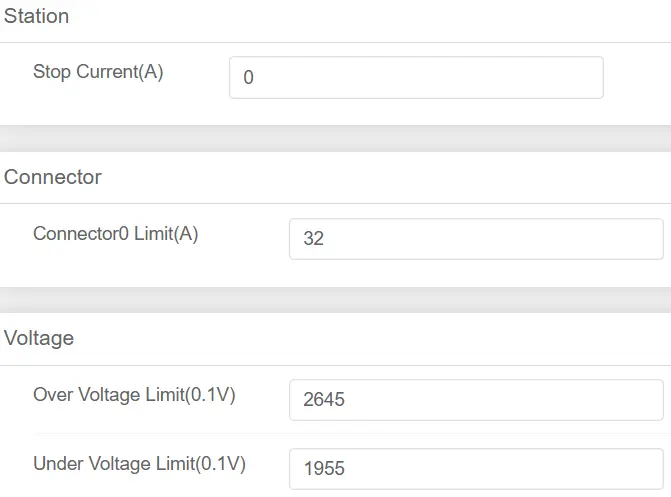Click the Under Voltage Limit input box
The width and height of the screenshot is (671, 497).
click(x=476, y=468)
